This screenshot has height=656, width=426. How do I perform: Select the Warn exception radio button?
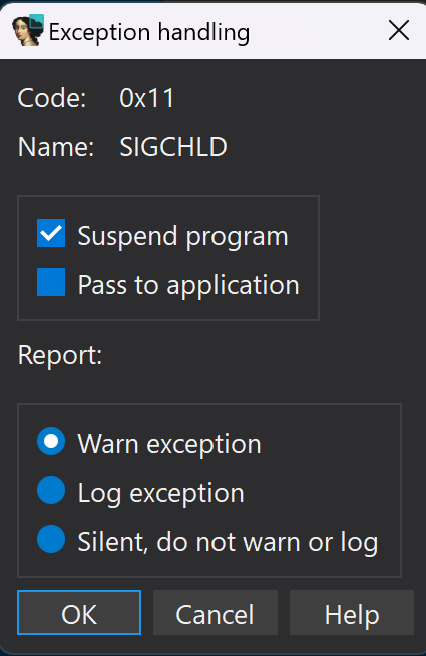click(51, 441)
